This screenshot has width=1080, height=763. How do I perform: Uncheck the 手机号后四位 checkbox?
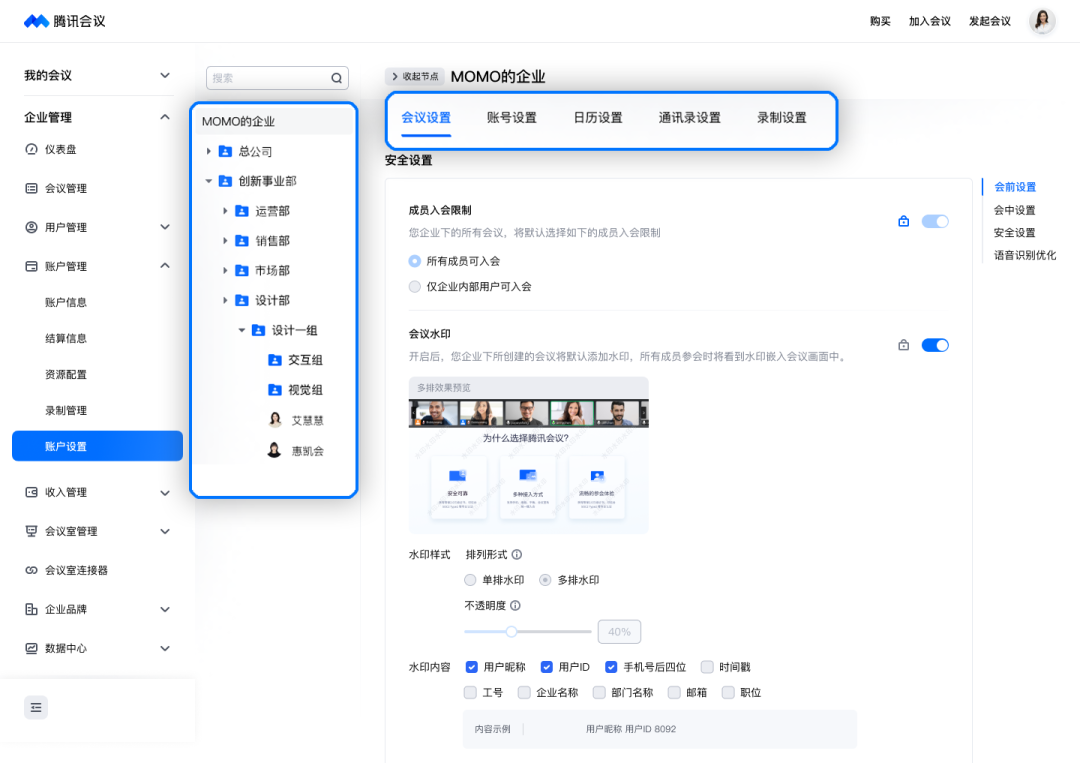(x=611, y=667)
